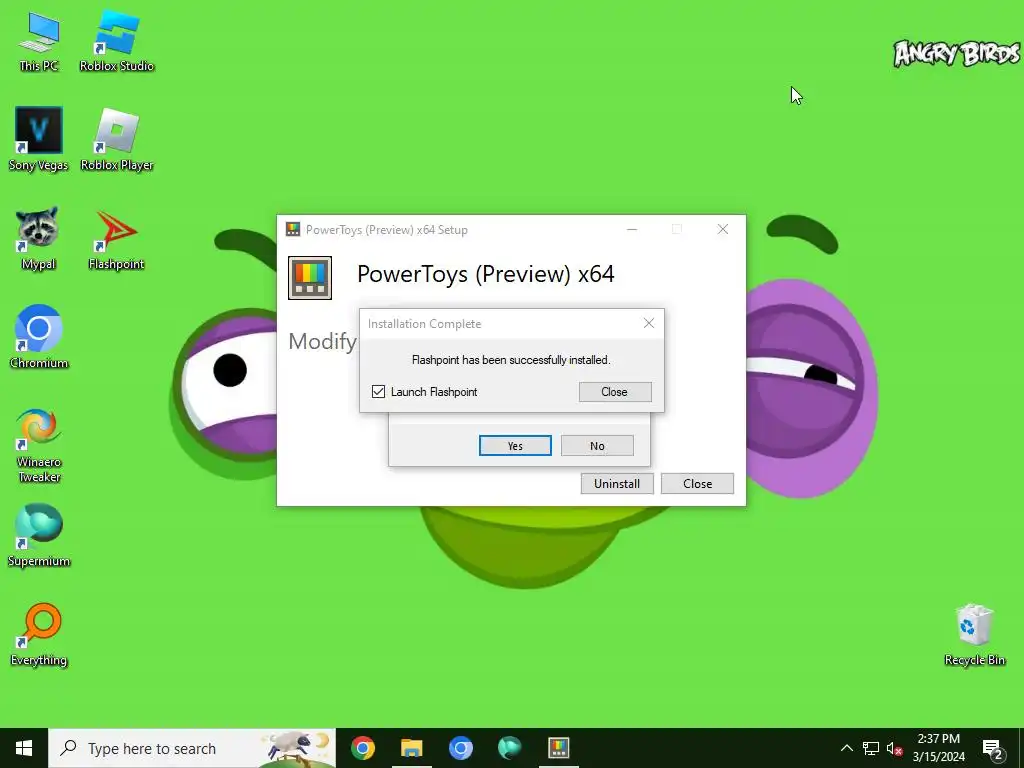Switch to PowerToys Setup taskbar item

[x=558, y=748]
